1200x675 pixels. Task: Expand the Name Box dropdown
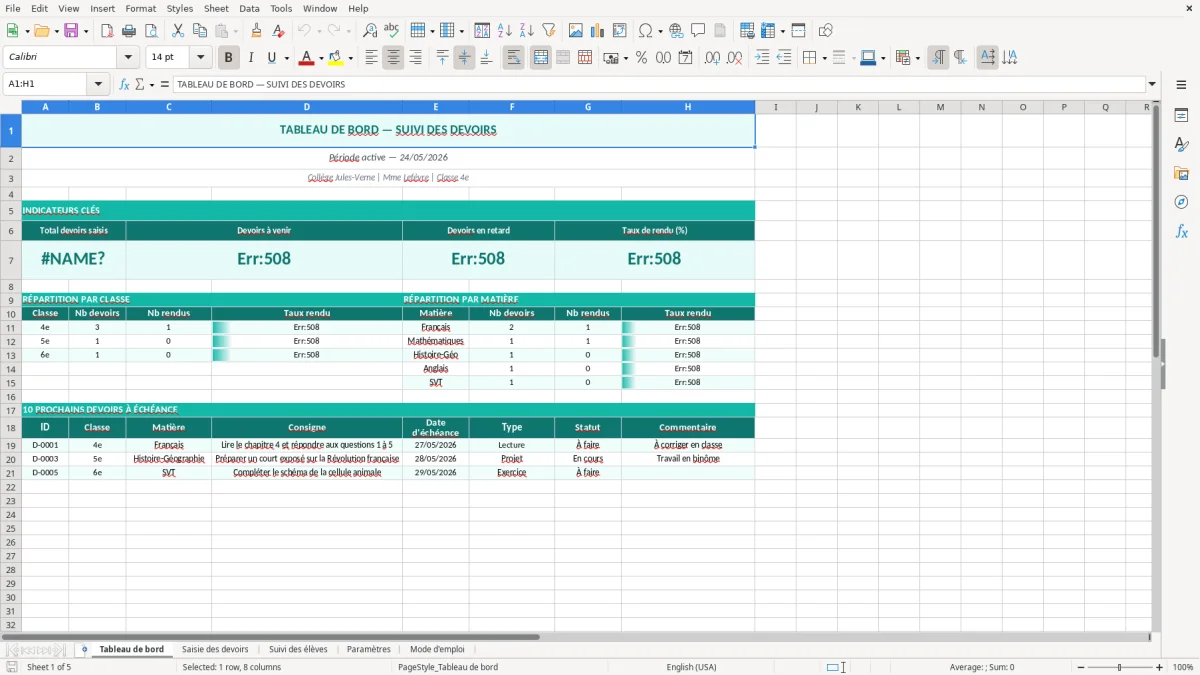click(x=98, y=85)
